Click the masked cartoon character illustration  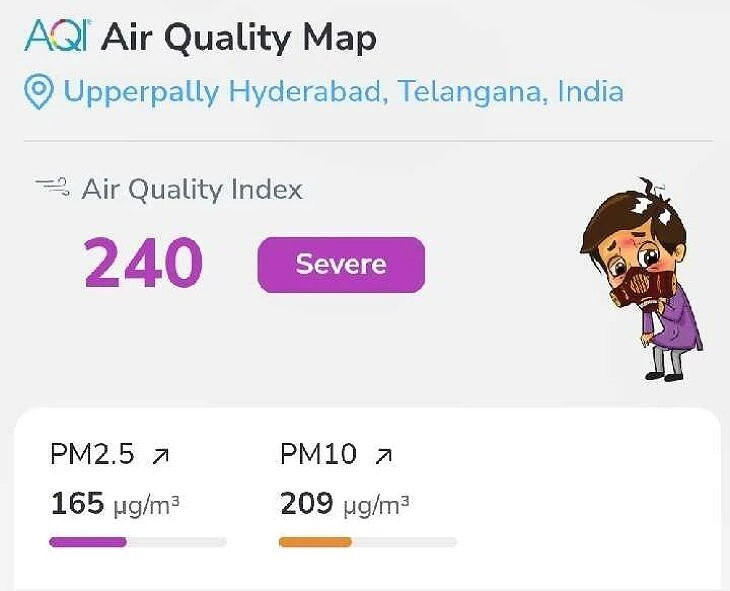[641, 280]
